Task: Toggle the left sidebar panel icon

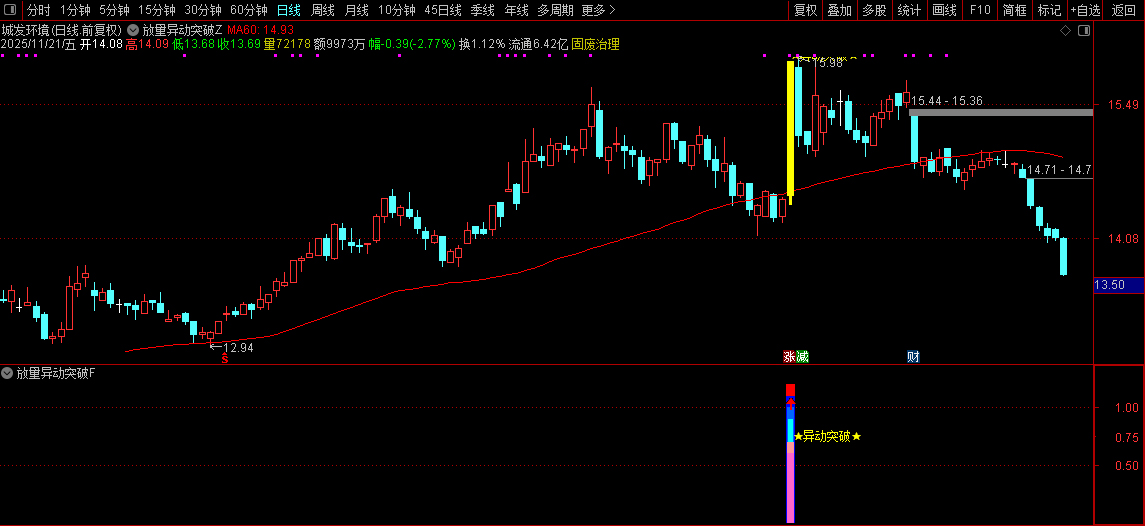Action: (x=10, y=10)
